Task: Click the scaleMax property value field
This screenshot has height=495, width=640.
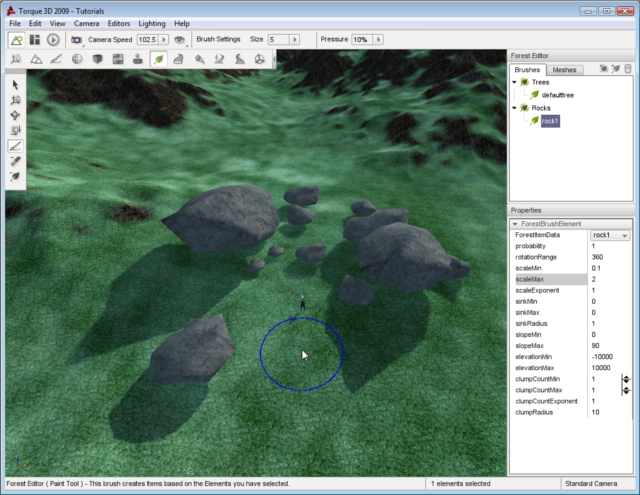Action: (x=609, y=279)
